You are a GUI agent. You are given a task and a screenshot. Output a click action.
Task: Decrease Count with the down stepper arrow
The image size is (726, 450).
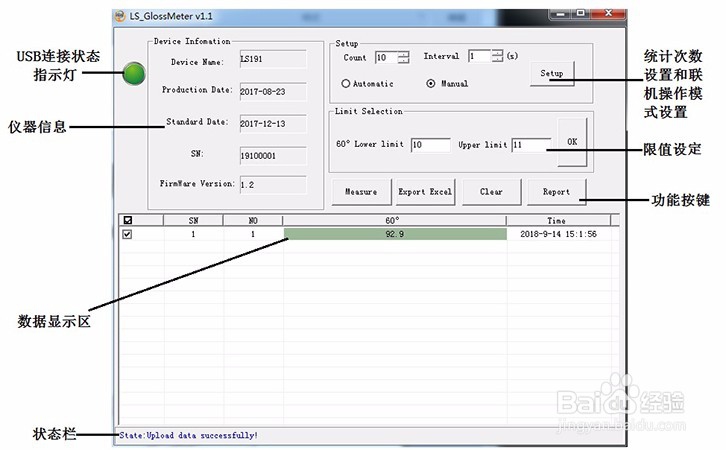[x=404, y=61]
